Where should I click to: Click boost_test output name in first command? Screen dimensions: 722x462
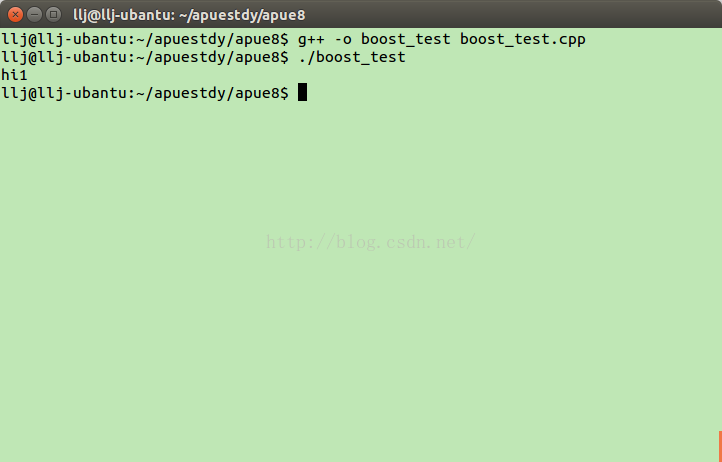pyautogui.click(x=406, y=40)
